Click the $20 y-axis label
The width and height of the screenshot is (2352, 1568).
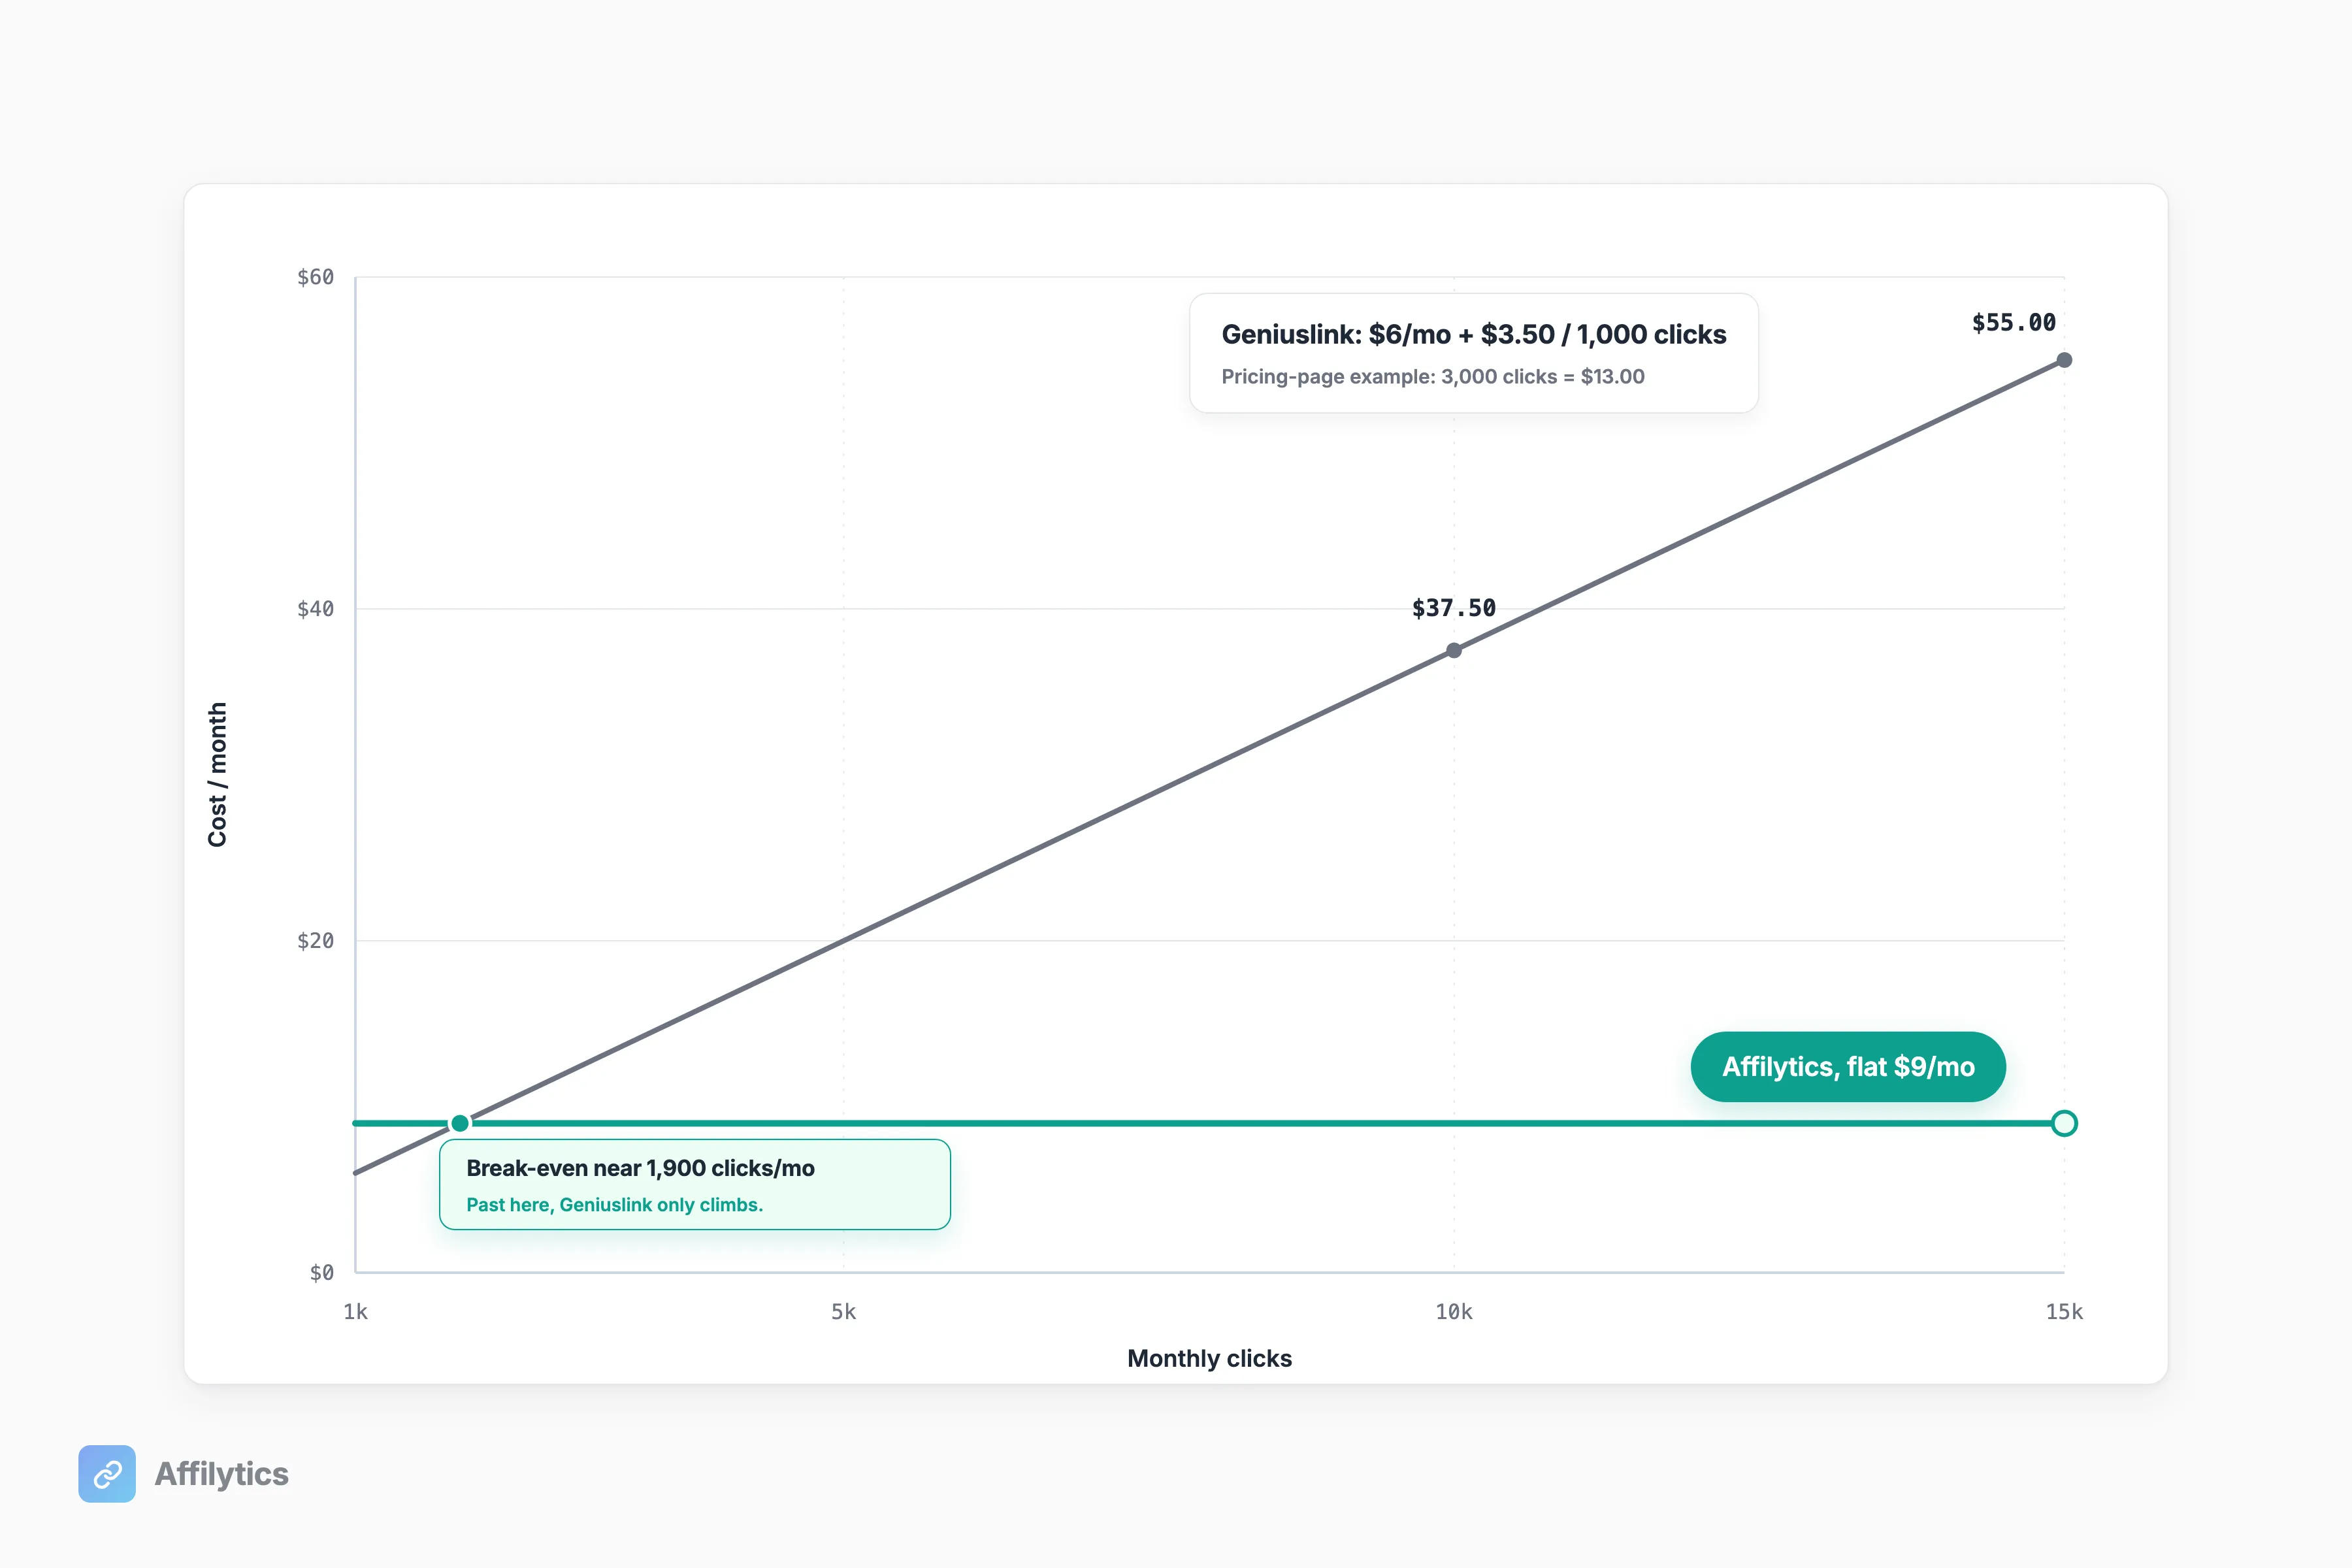(x=315, y=941)
